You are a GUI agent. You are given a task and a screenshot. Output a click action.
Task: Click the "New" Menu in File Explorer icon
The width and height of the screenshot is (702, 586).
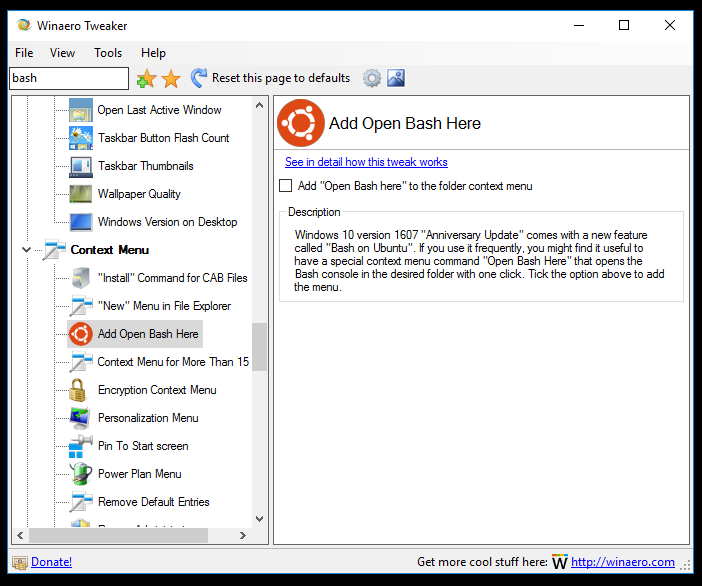pos(81,306)
